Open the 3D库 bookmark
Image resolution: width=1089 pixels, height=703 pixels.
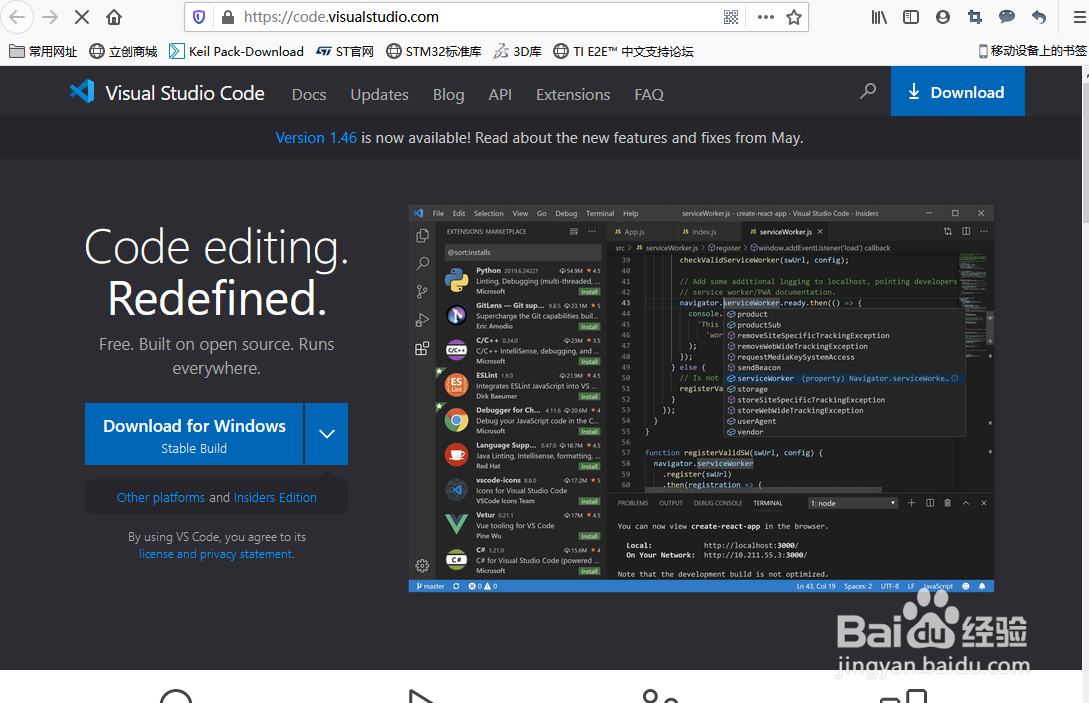[x=517, y=51]
